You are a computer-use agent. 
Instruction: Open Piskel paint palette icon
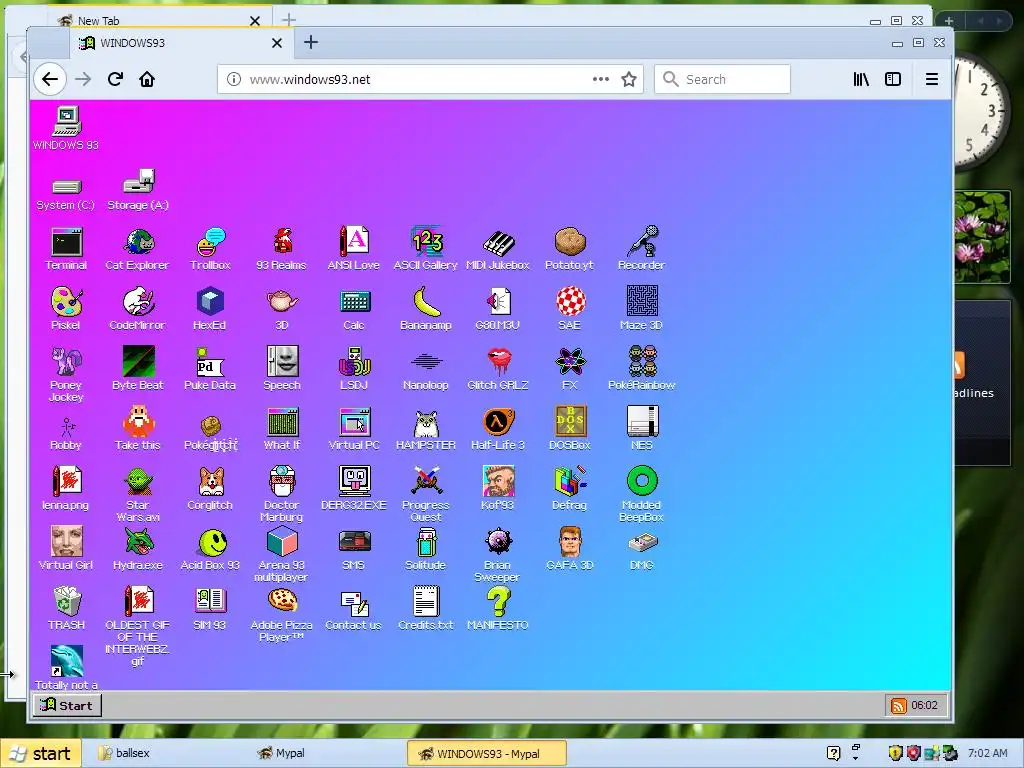point(66,308)
